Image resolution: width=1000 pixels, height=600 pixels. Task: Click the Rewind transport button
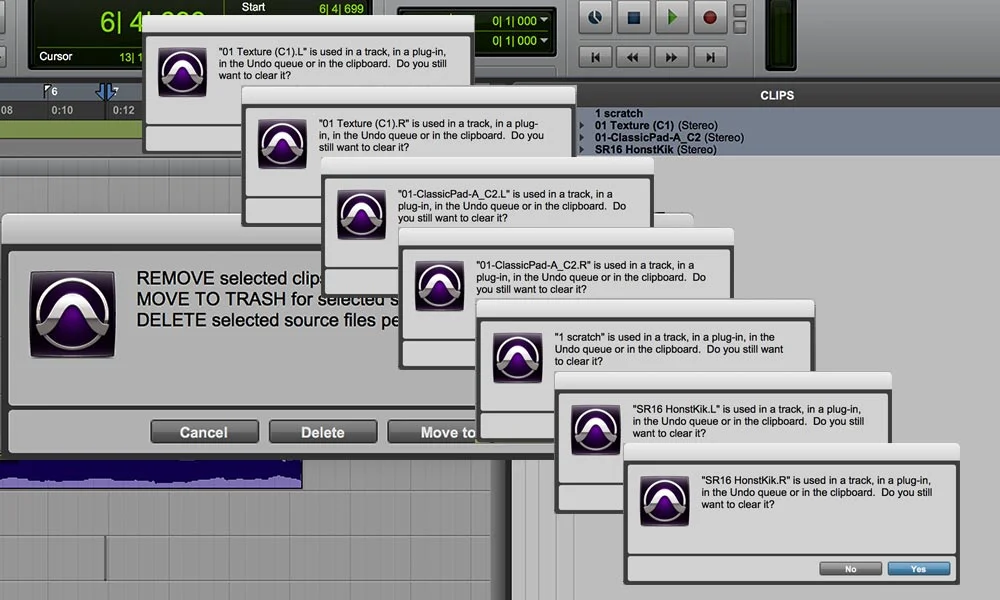point(633,57)
